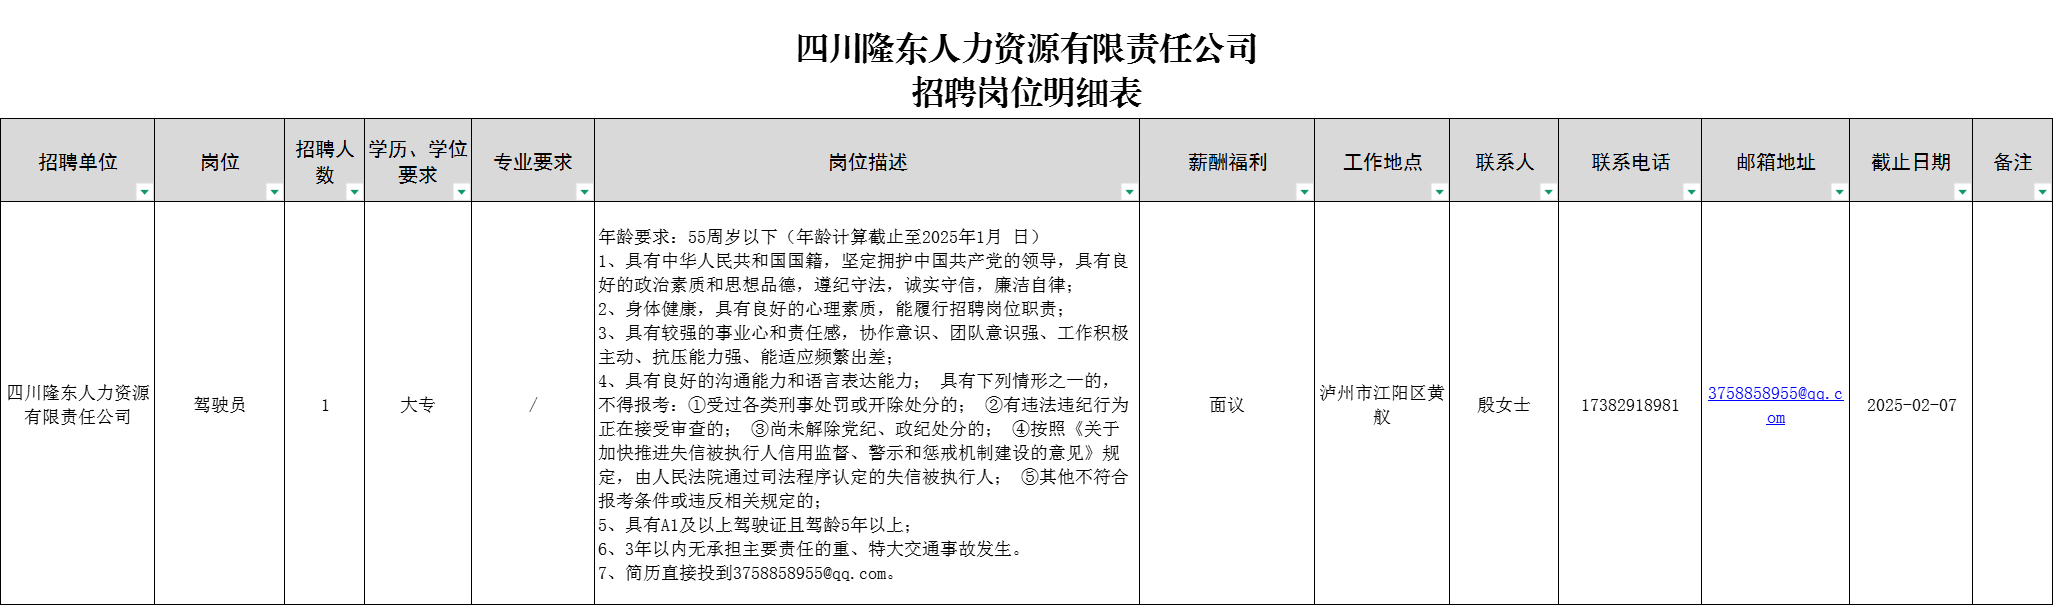Open the 岗位描述 column filter dropdown
The image size is (2053, 605).
coord(1129,192)
